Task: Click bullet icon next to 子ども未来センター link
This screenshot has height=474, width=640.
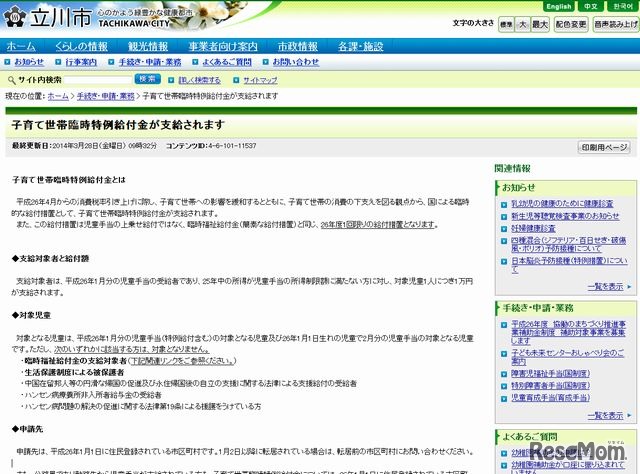Action: (504, 354)
